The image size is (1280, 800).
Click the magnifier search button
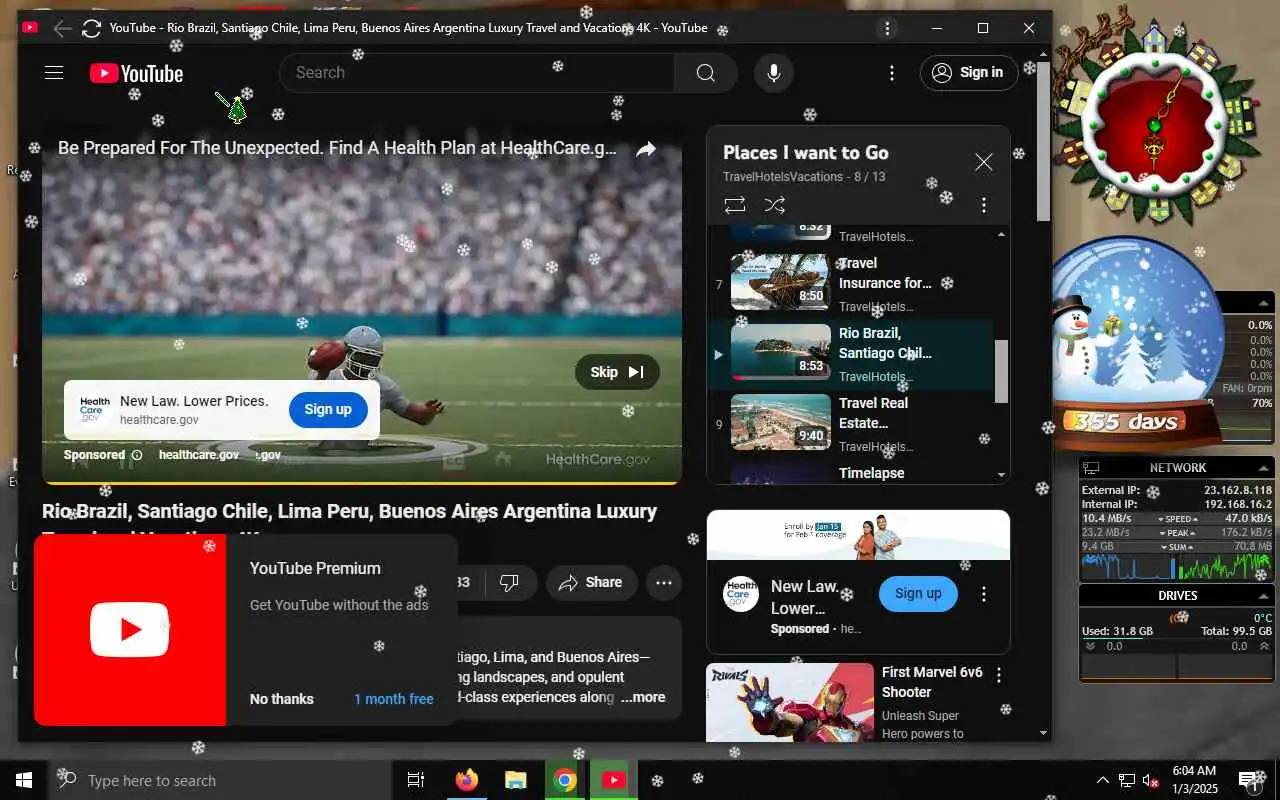705,73
